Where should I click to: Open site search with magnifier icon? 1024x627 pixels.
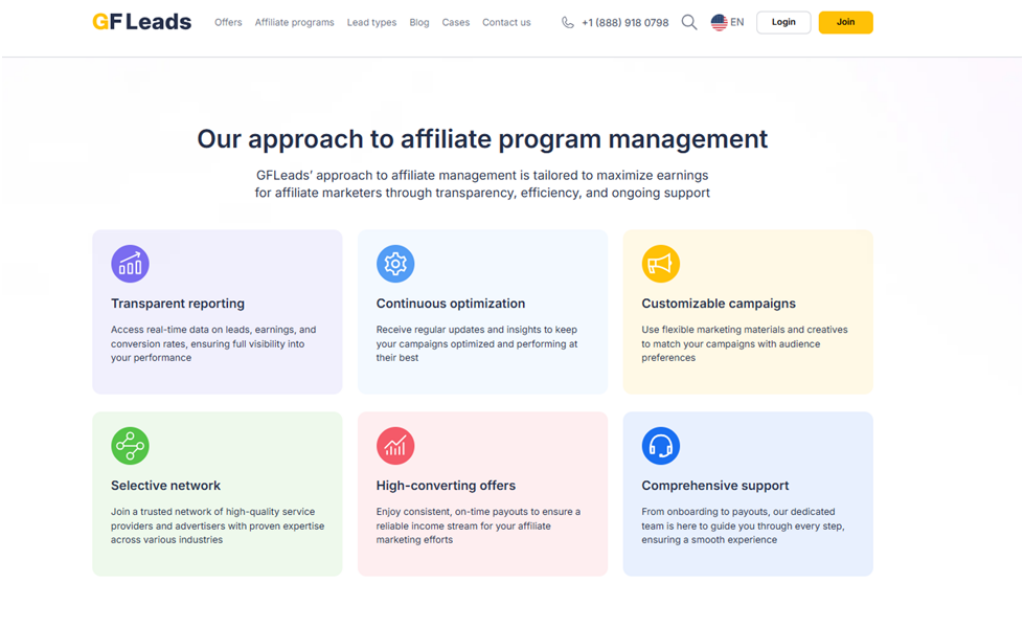(x=689, y=22)
